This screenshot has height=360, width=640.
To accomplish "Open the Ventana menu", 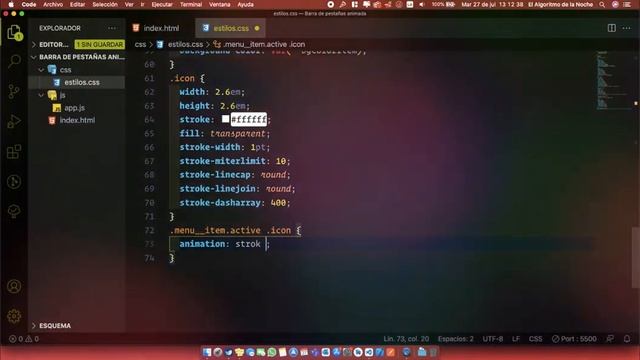I will [220, 4].
